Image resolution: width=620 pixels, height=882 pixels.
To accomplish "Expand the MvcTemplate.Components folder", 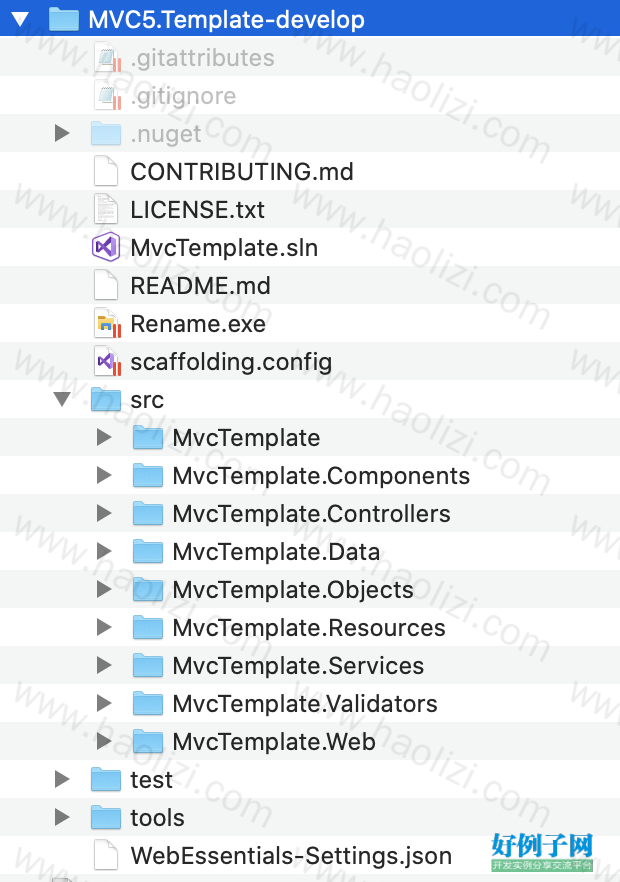I will [104, 476].
